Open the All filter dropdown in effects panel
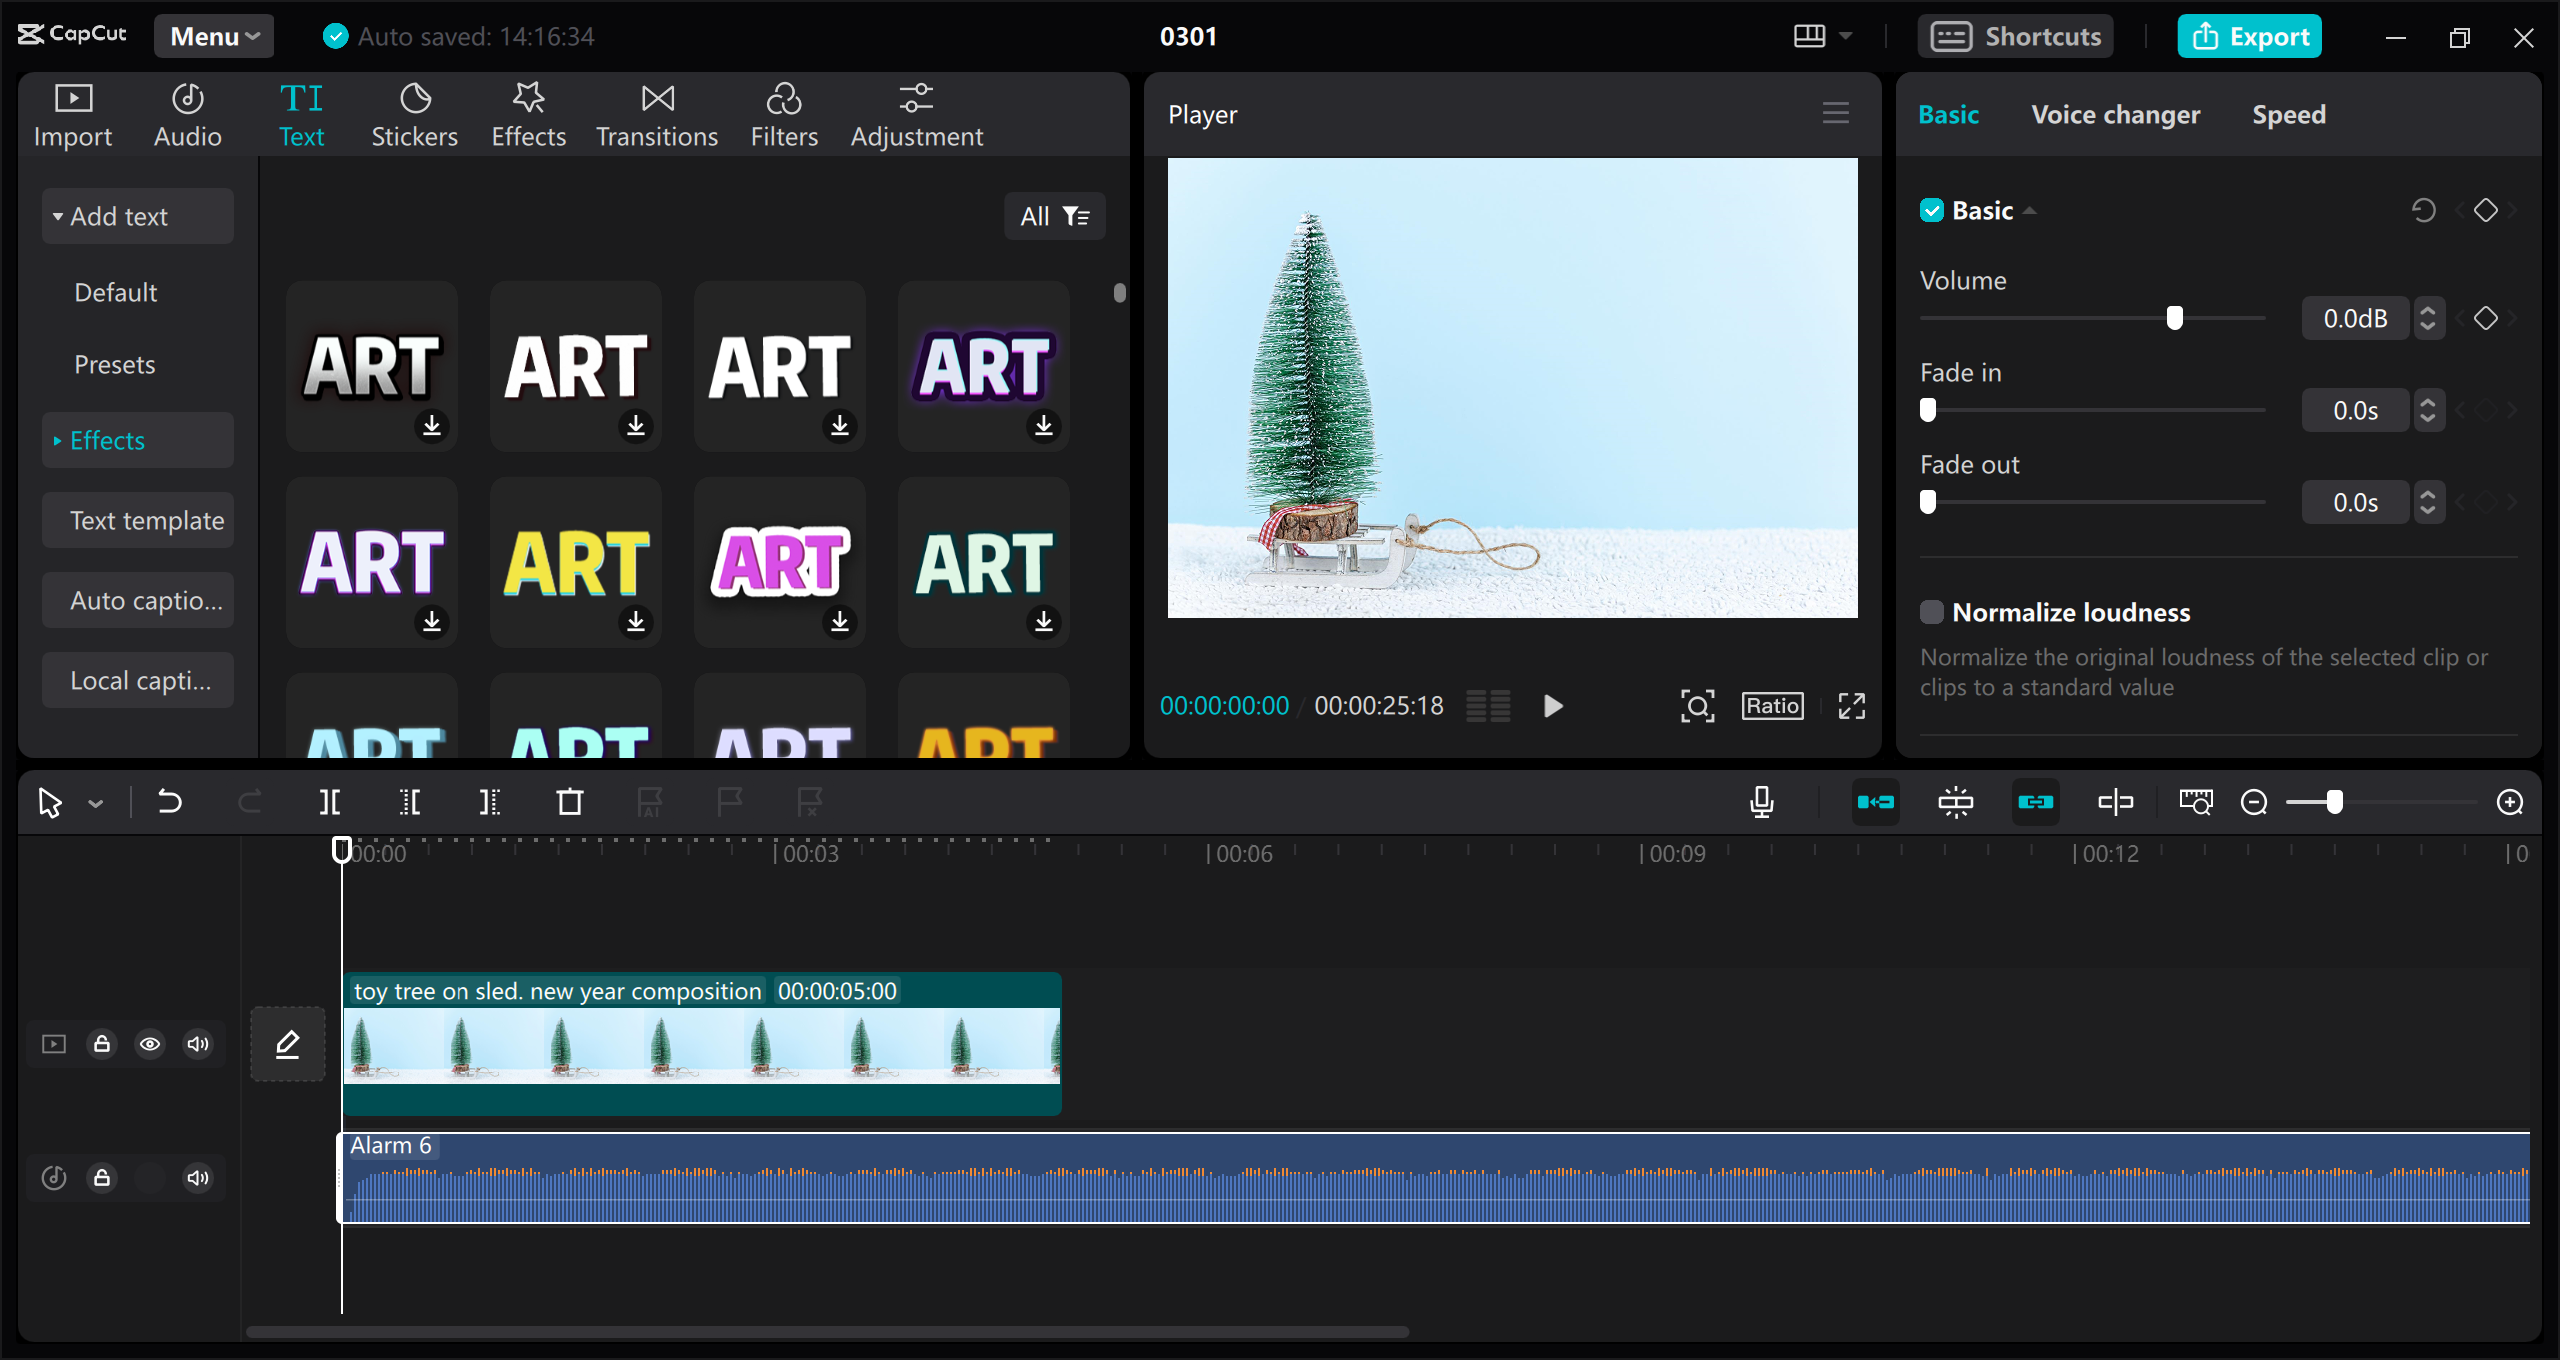This screenshot has height=1360, width=2560. coord(1053,215)
